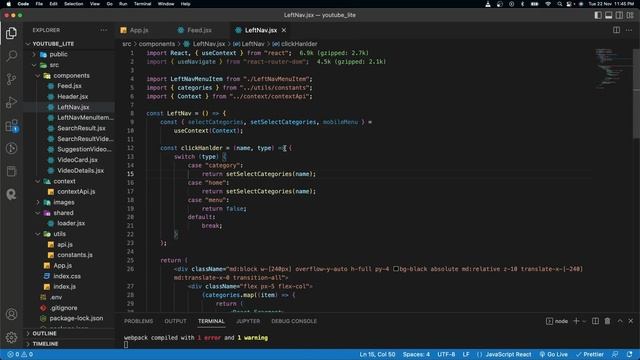Change indentation via Spaces: 4
Viewport: 640px width, 360px height.
point(416,354)
